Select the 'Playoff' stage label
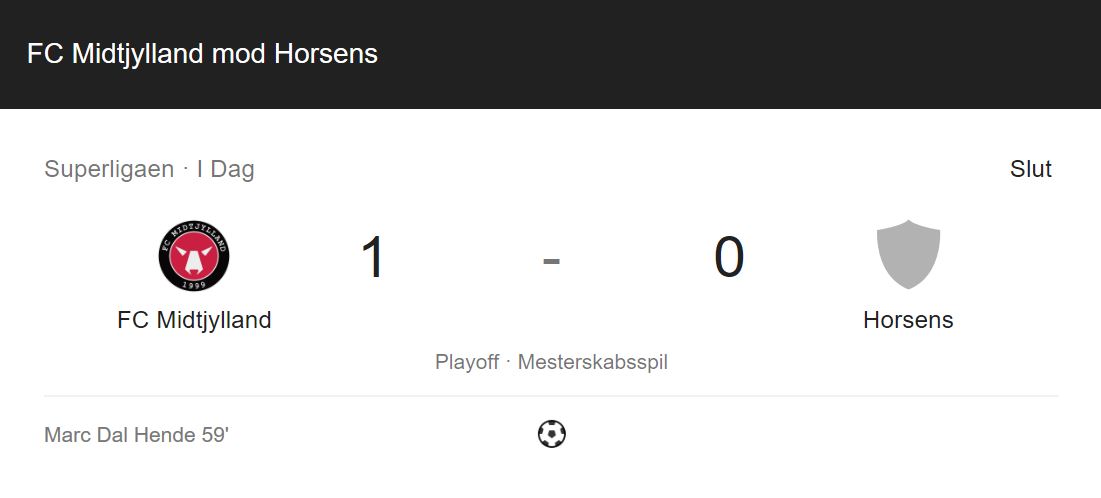The height and width of the screenshot is (498, 1101). coord(467,362)
